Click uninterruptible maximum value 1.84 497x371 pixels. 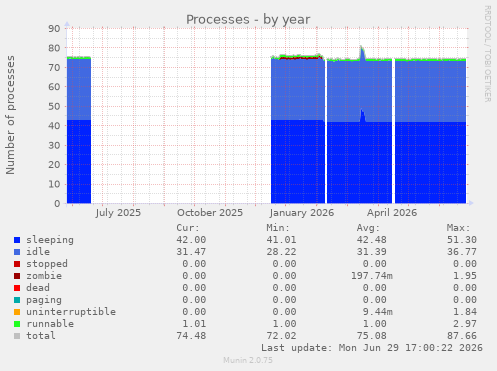pos(465,312)
